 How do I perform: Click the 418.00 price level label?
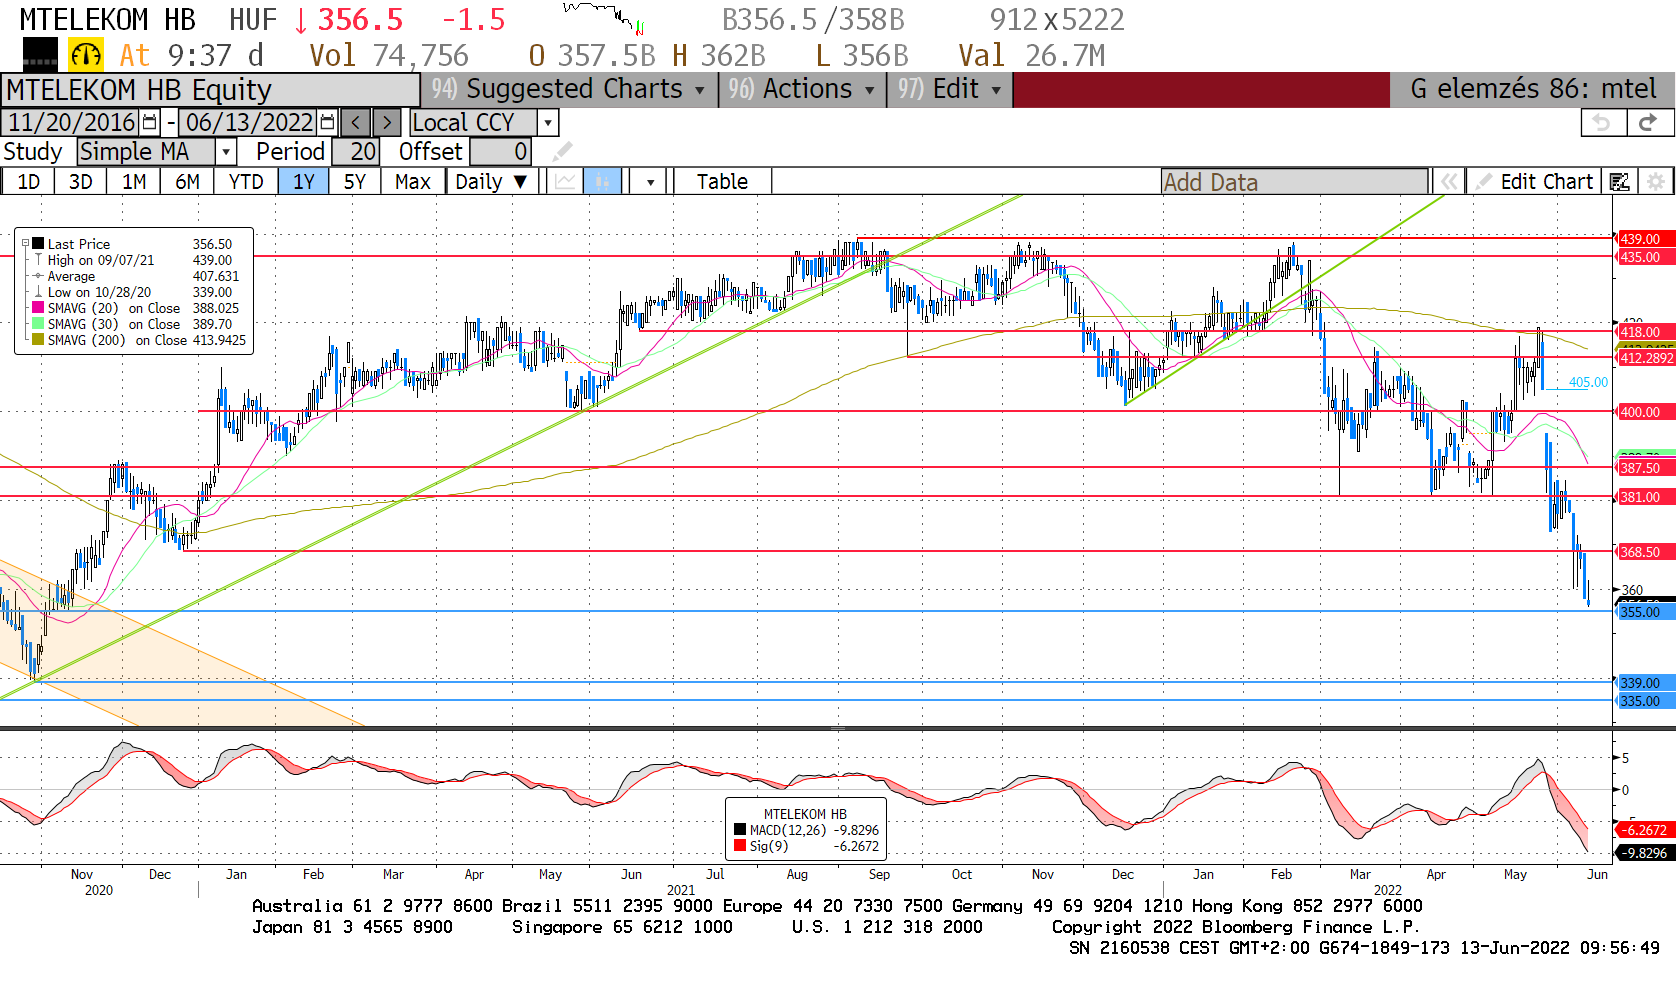point(1645,332)
